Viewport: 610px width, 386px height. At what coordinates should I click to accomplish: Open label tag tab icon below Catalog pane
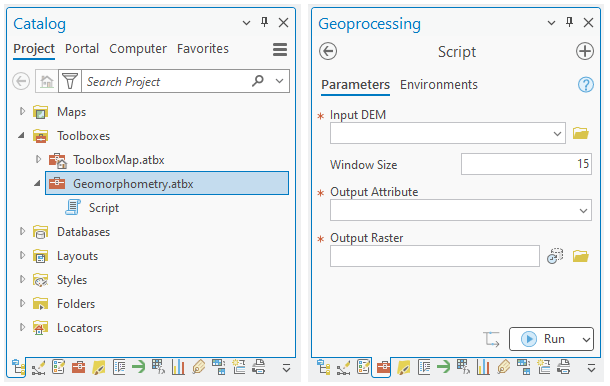pyautogui.click(x=198, y=367)
